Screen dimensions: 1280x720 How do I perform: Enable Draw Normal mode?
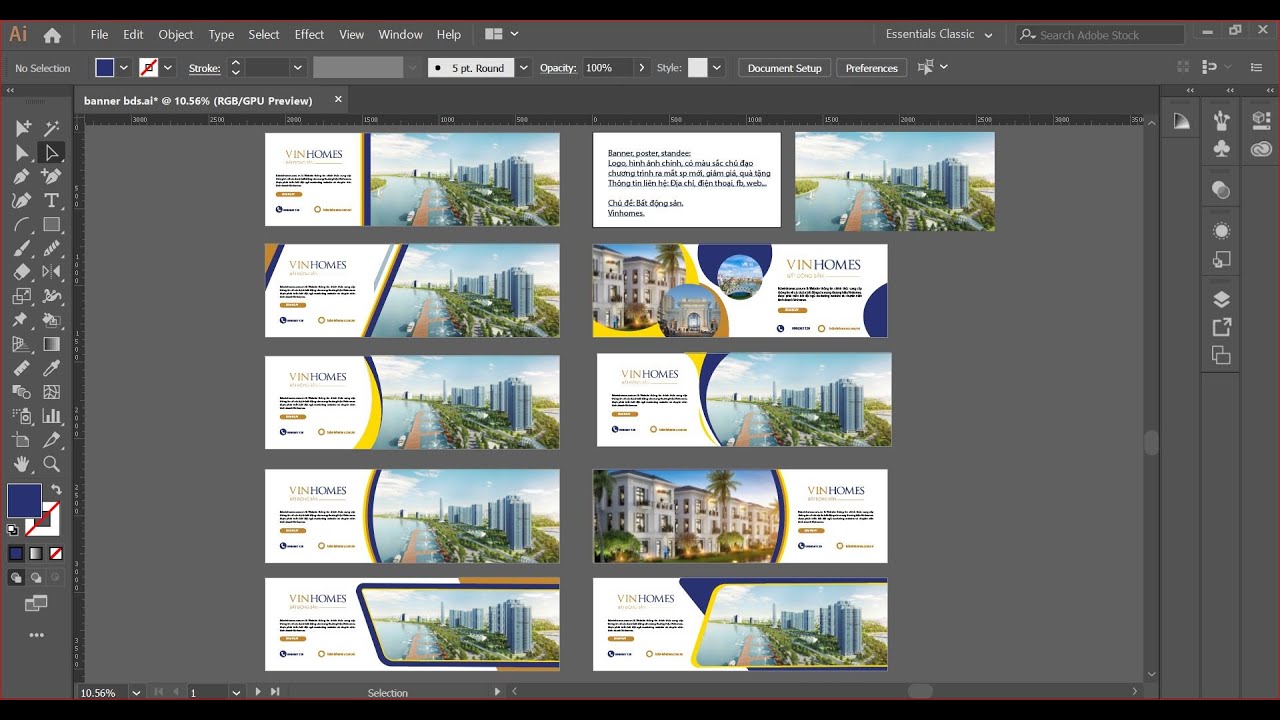[16, 577]
